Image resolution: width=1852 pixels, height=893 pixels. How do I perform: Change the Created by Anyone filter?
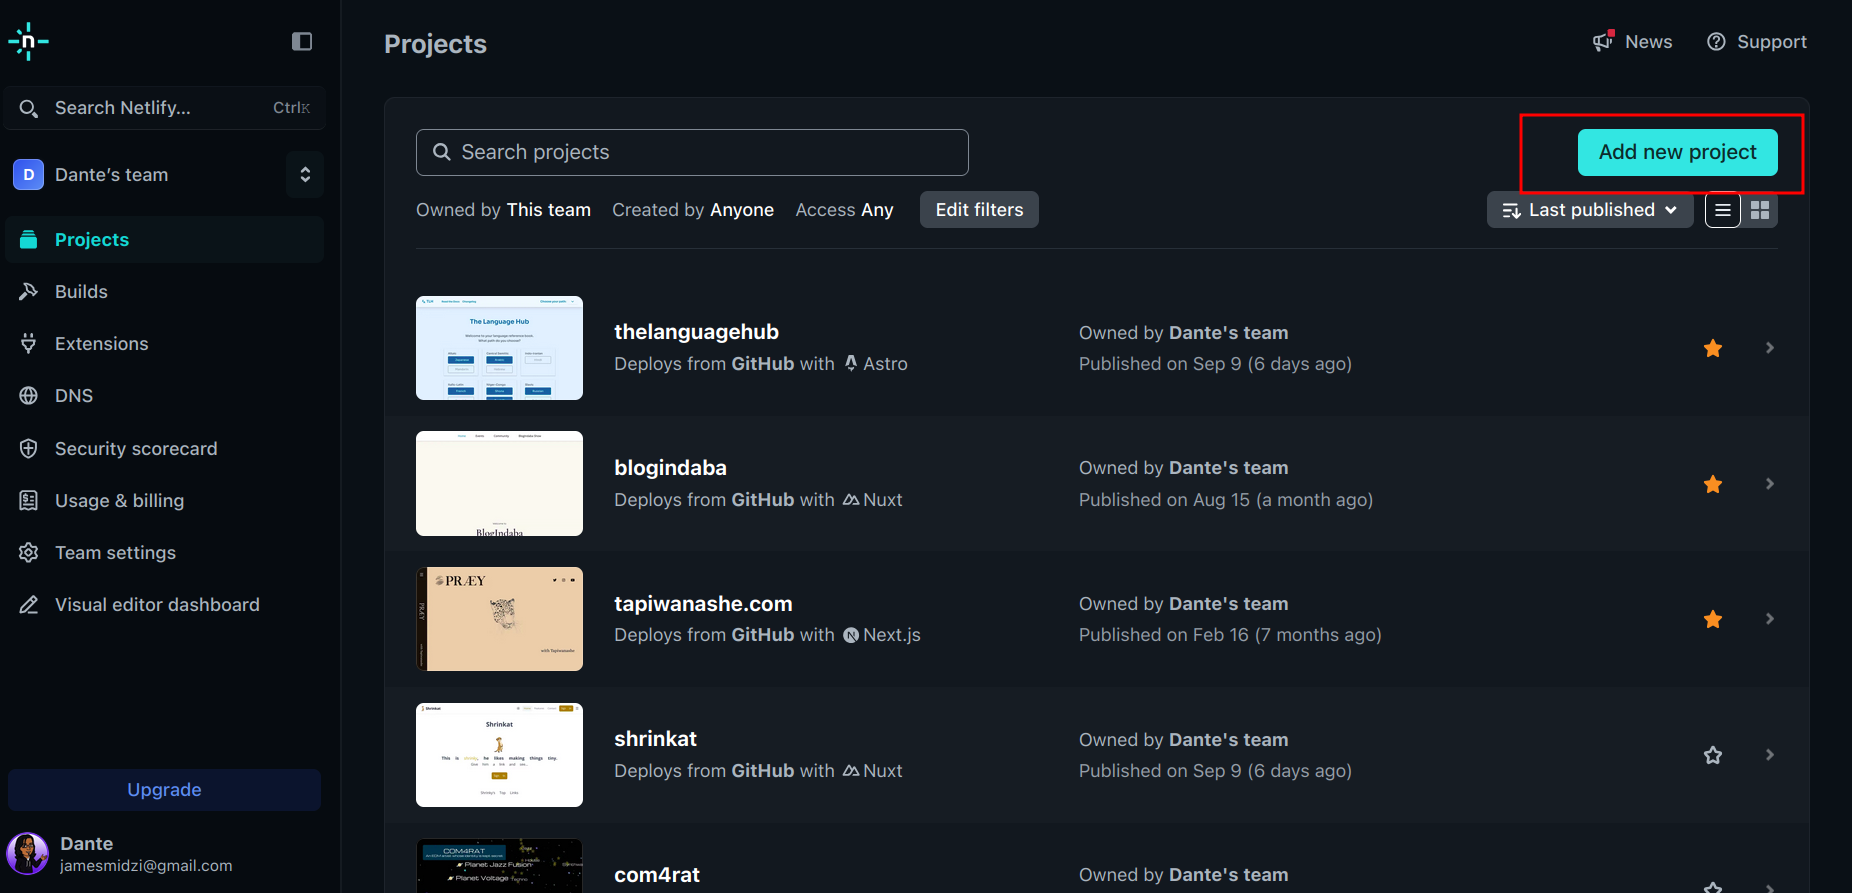click(x=693, y=210)
